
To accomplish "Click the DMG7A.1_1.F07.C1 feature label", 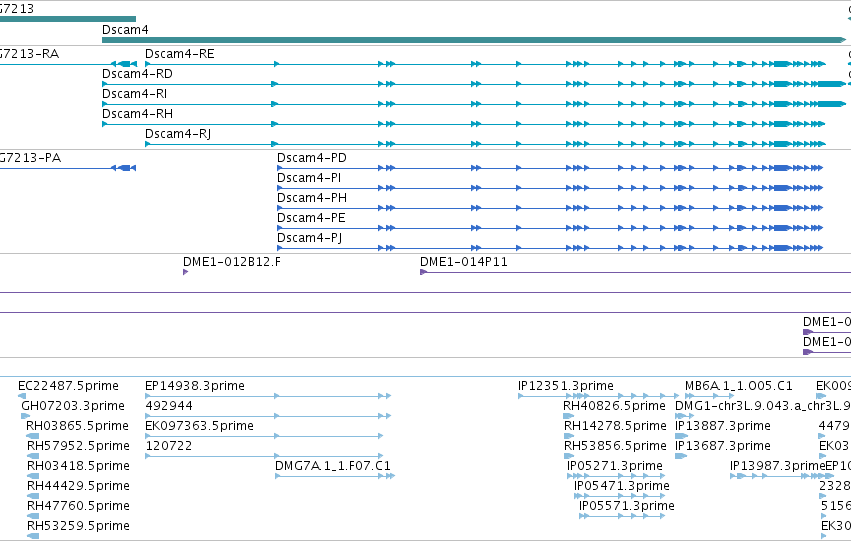I will pos(333,466).
